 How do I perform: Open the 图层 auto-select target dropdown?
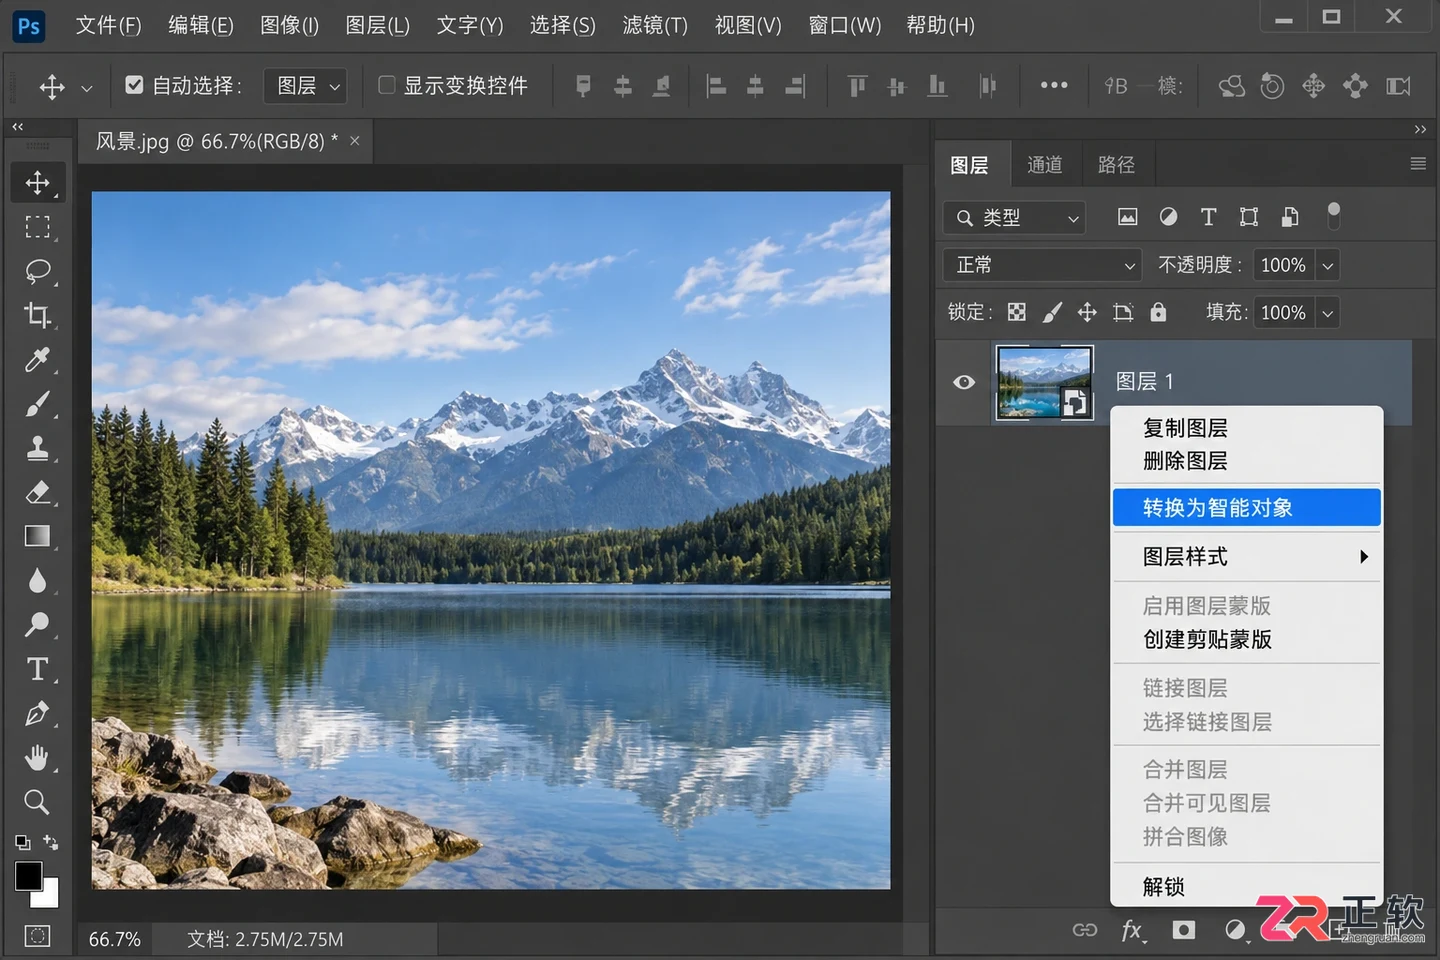point(306,86)
